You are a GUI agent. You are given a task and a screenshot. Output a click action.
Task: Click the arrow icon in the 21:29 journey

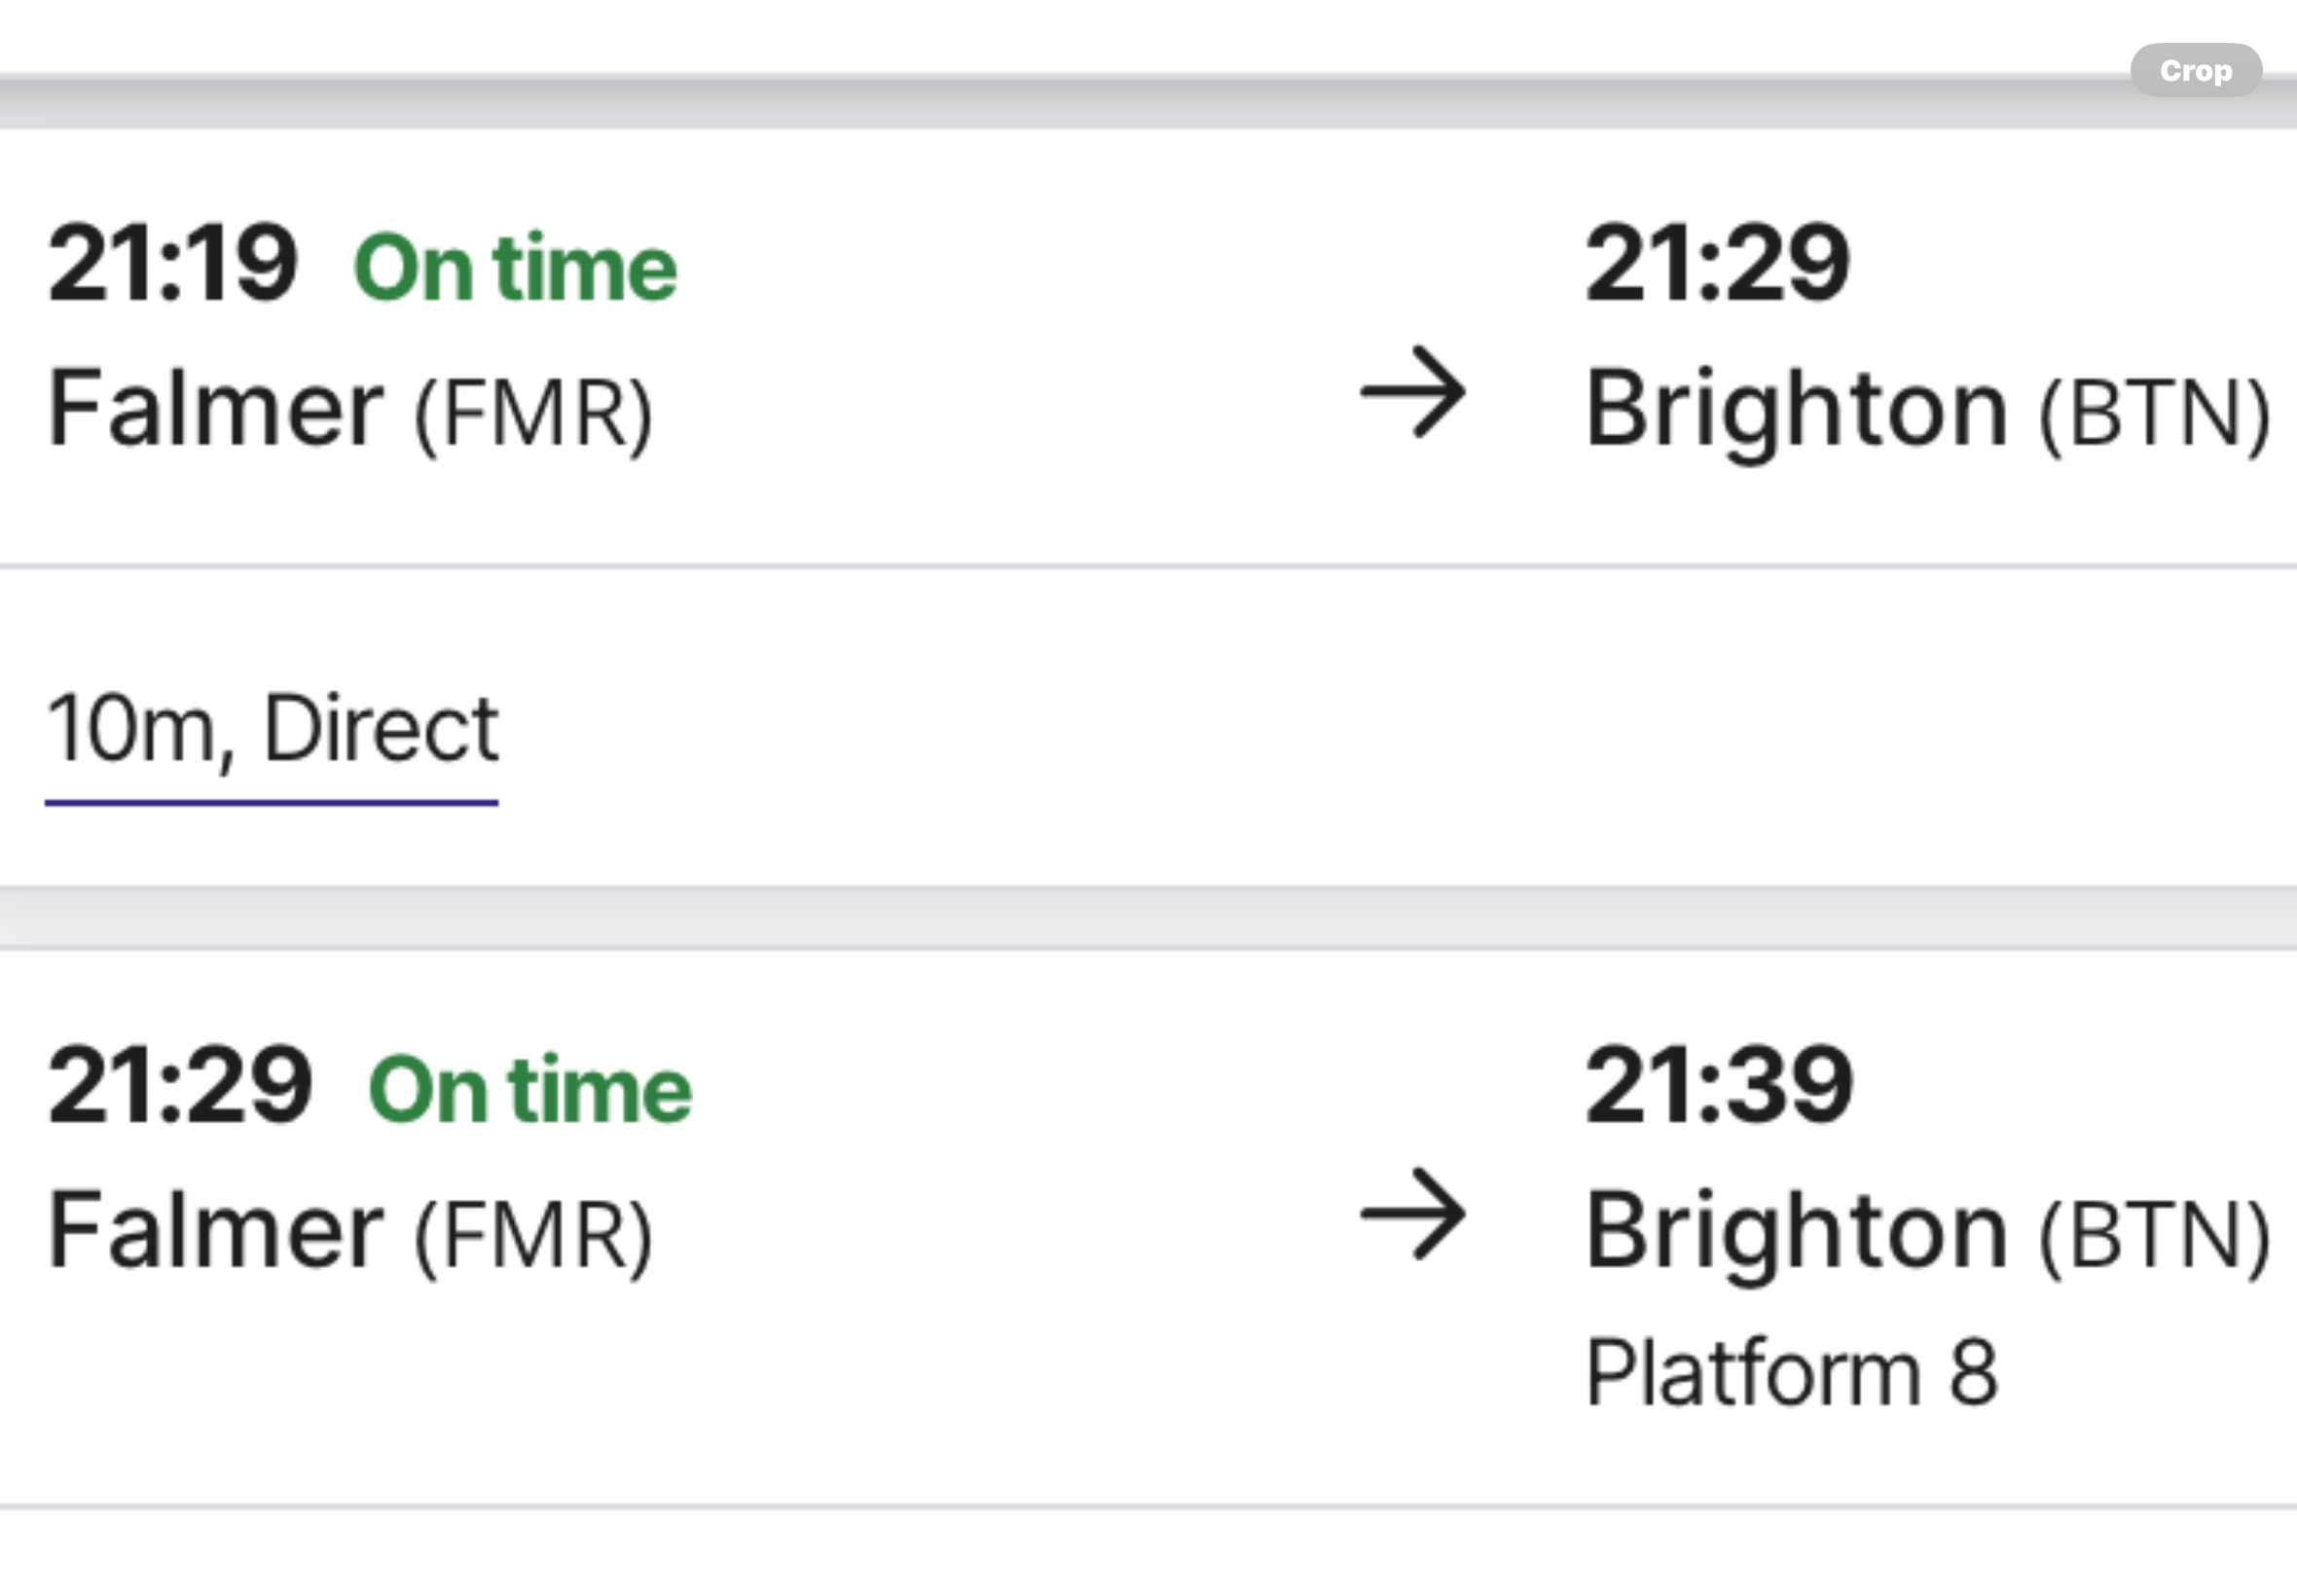coord(1413,1214)
